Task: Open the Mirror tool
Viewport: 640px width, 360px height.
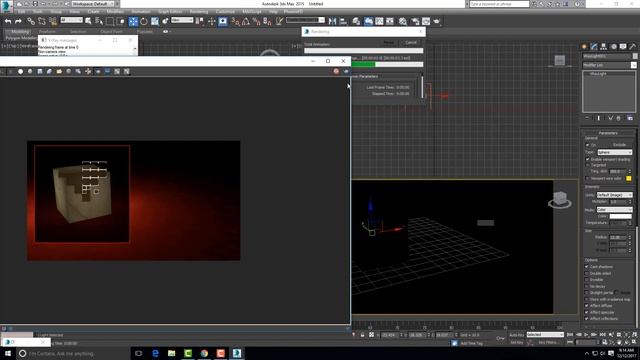Action: [x=332, y=21]
